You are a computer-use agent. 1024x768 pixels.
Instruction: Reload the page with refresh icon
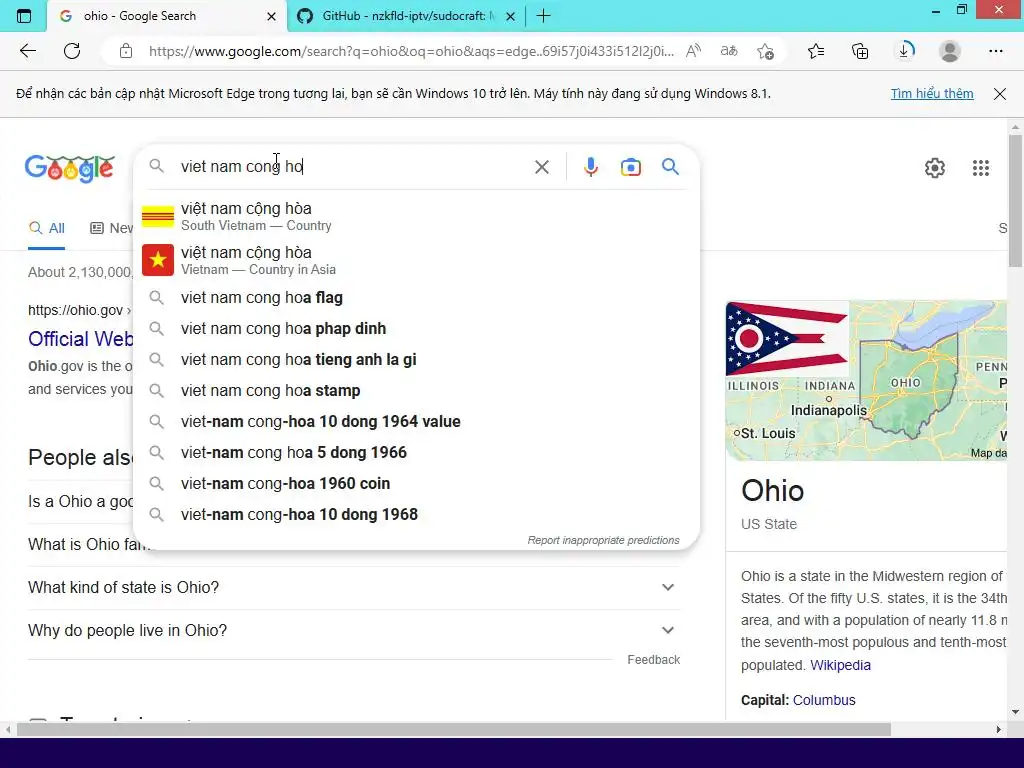72,51
